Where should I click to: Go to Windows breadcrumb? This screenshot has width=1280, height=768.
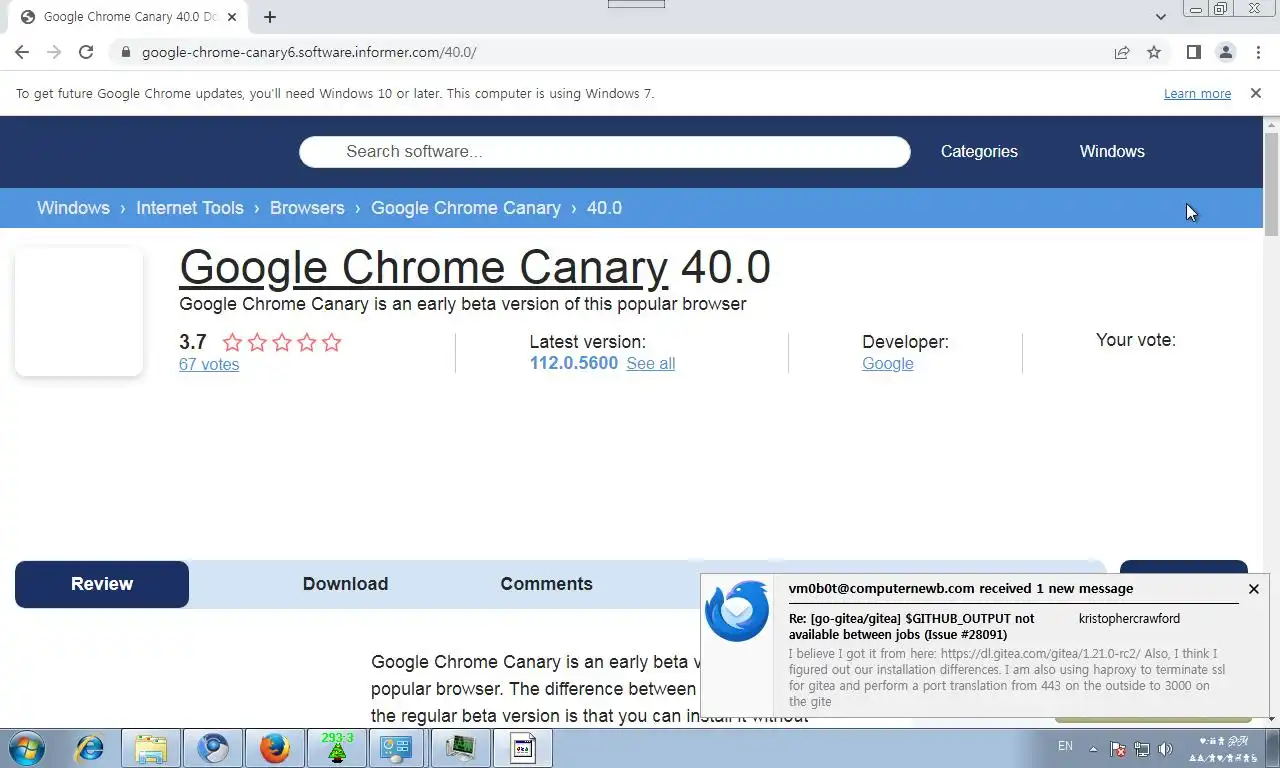[73, 208]
